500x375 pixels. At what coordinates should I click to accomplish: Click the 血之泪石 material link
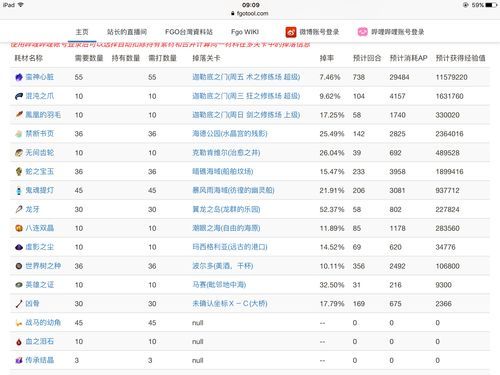point(40,341)
